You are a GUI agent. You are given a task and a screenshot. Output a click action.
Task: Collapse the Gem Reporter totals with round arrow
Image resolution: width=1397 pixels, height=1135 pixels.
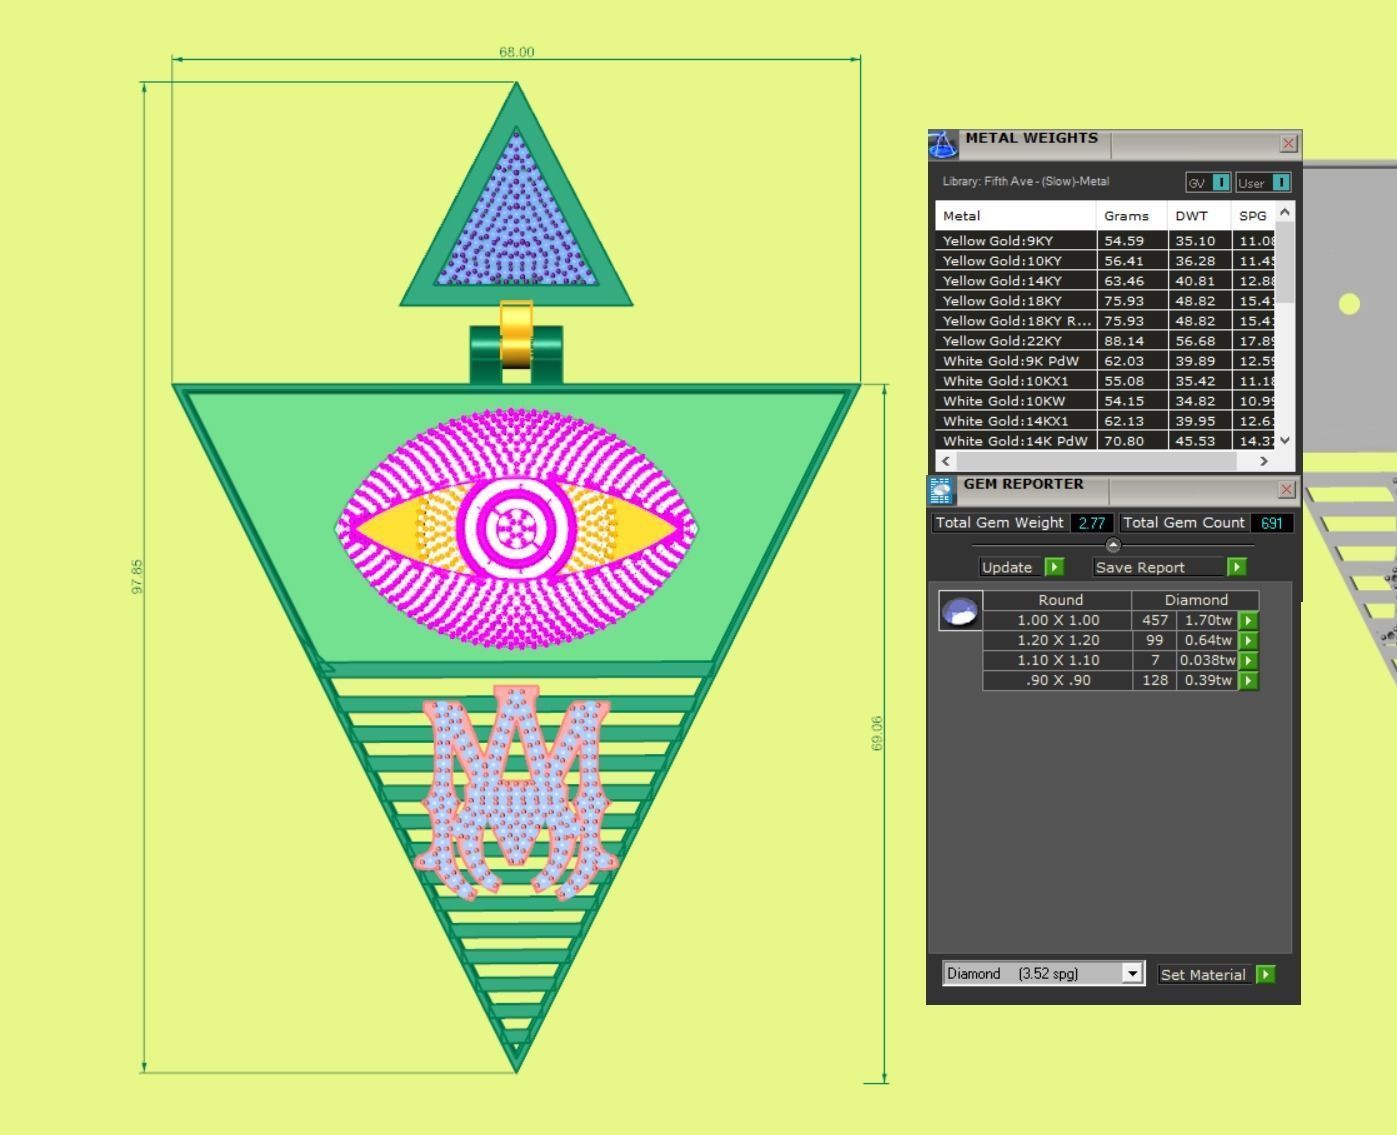tap(1113, 545)
